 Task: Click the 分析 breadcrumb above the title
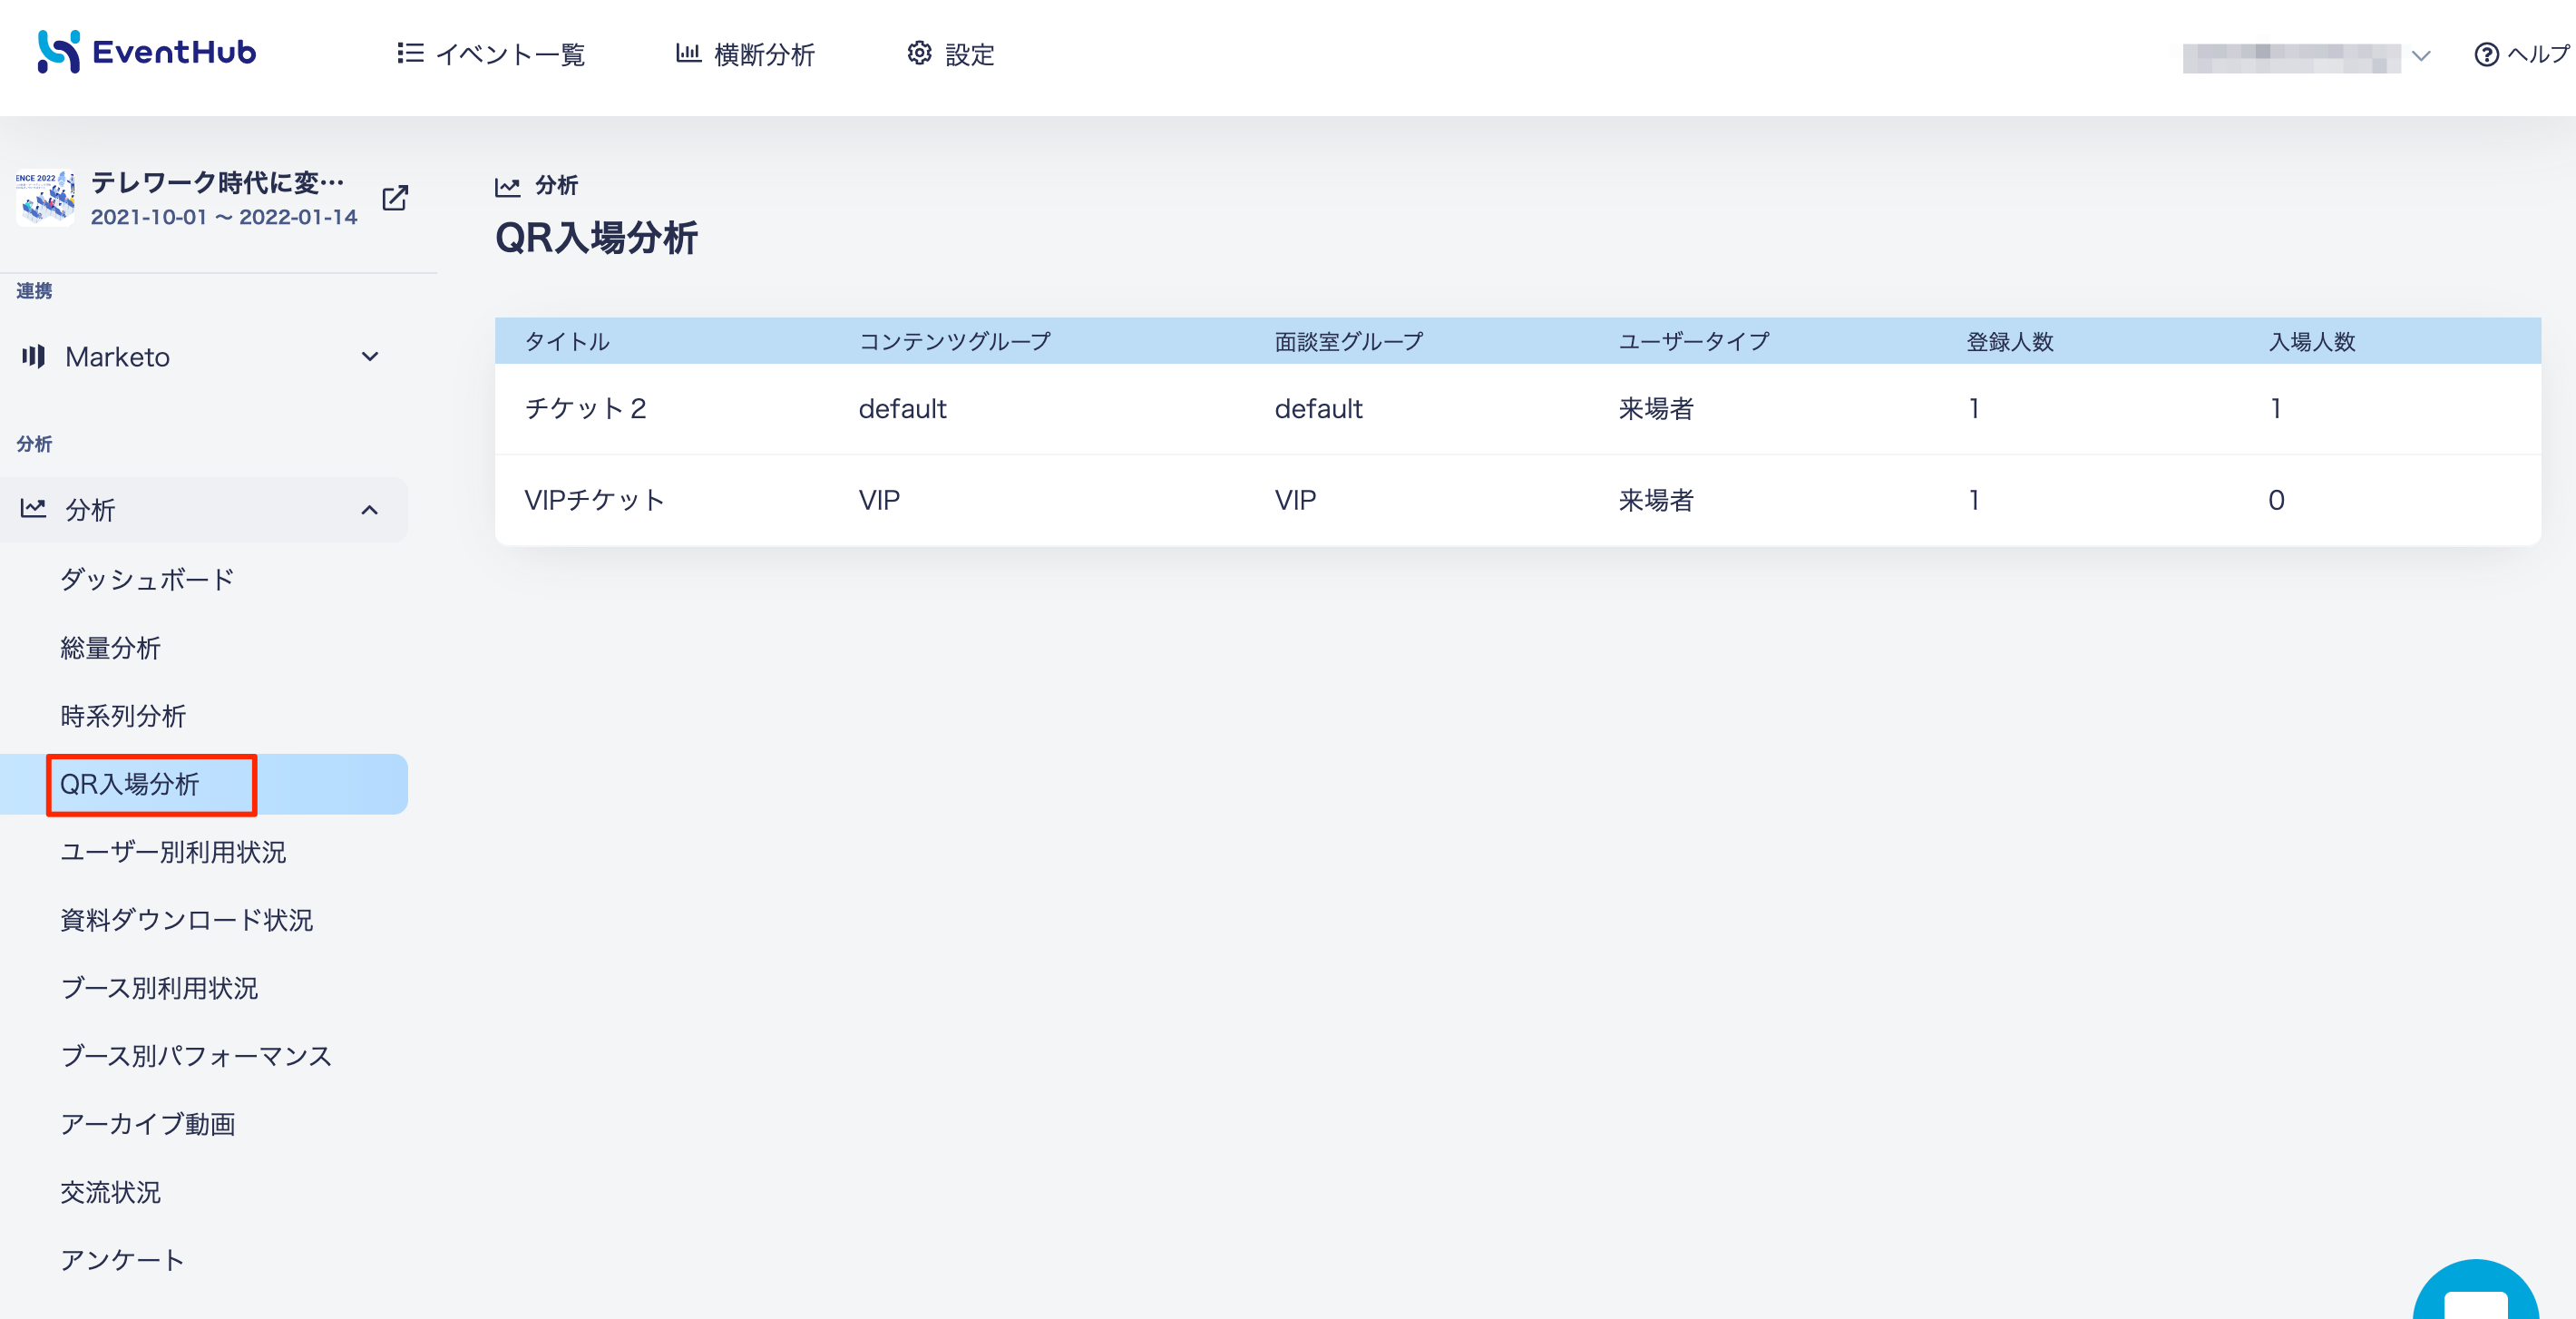coord(557,185)
